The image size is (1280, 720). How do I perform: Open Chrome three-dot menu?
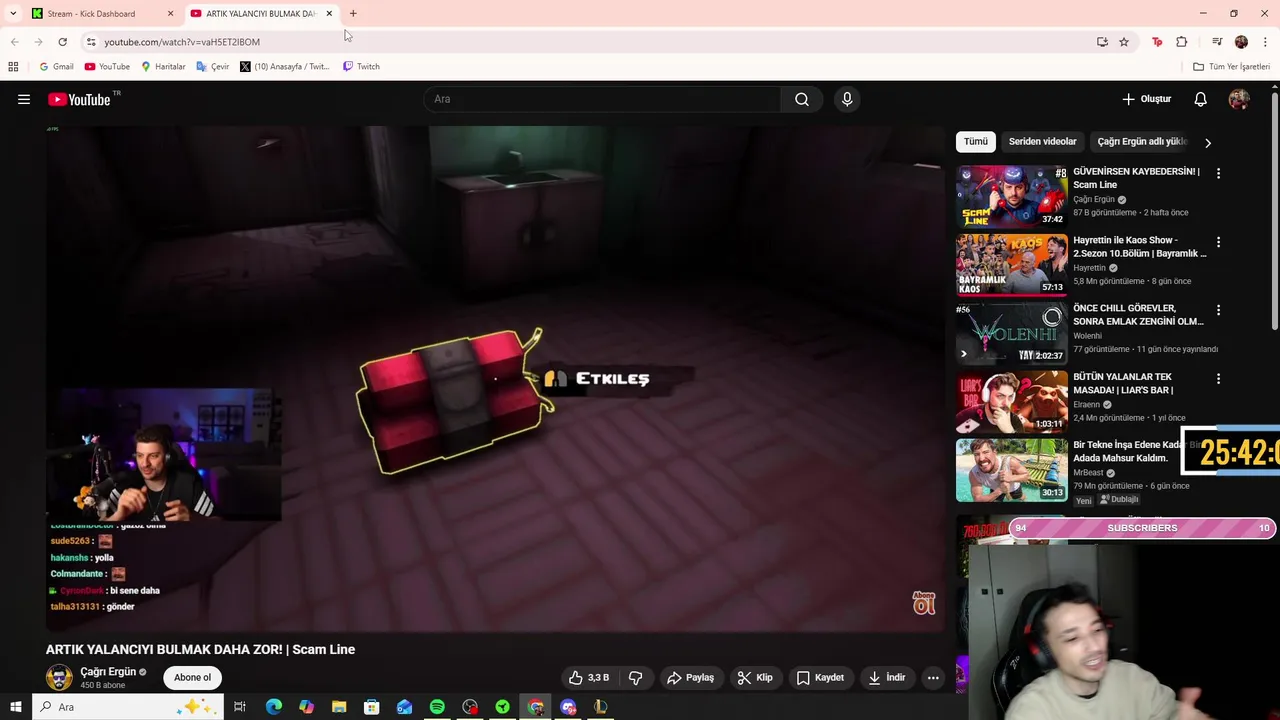click(1265, 42)
